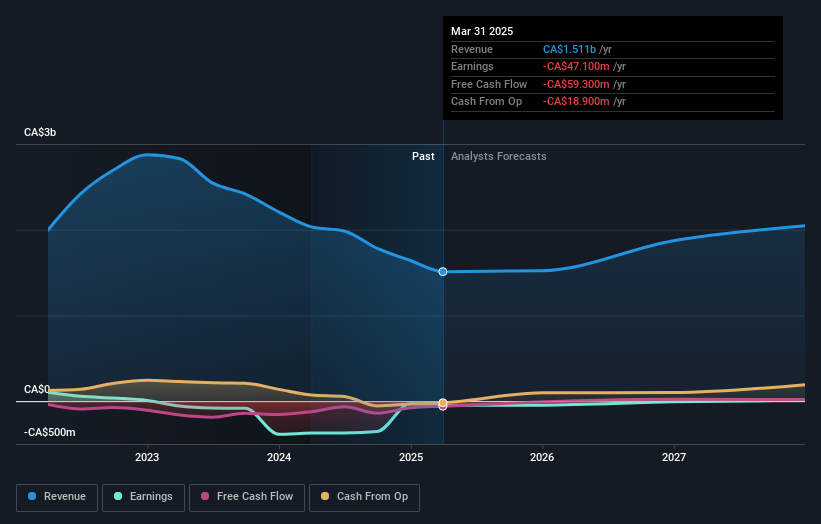This screenshot has height=524, width=821.
Task: Click the Past label
Action: coord(423,157)
